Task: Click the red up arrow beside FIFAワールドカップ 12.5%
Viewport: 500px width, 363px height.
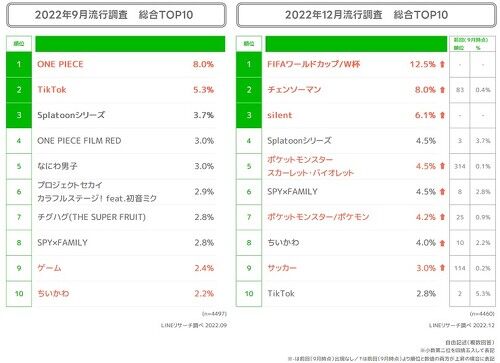Action: pyautogui.click(x=442, y=64)
